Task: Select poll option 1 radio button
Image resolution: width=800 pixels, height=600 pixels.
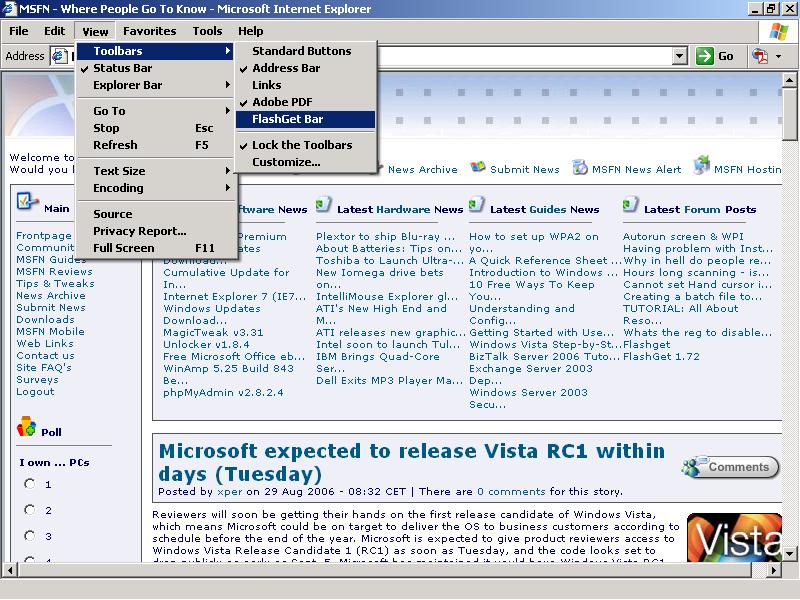Action: (30, 484)
